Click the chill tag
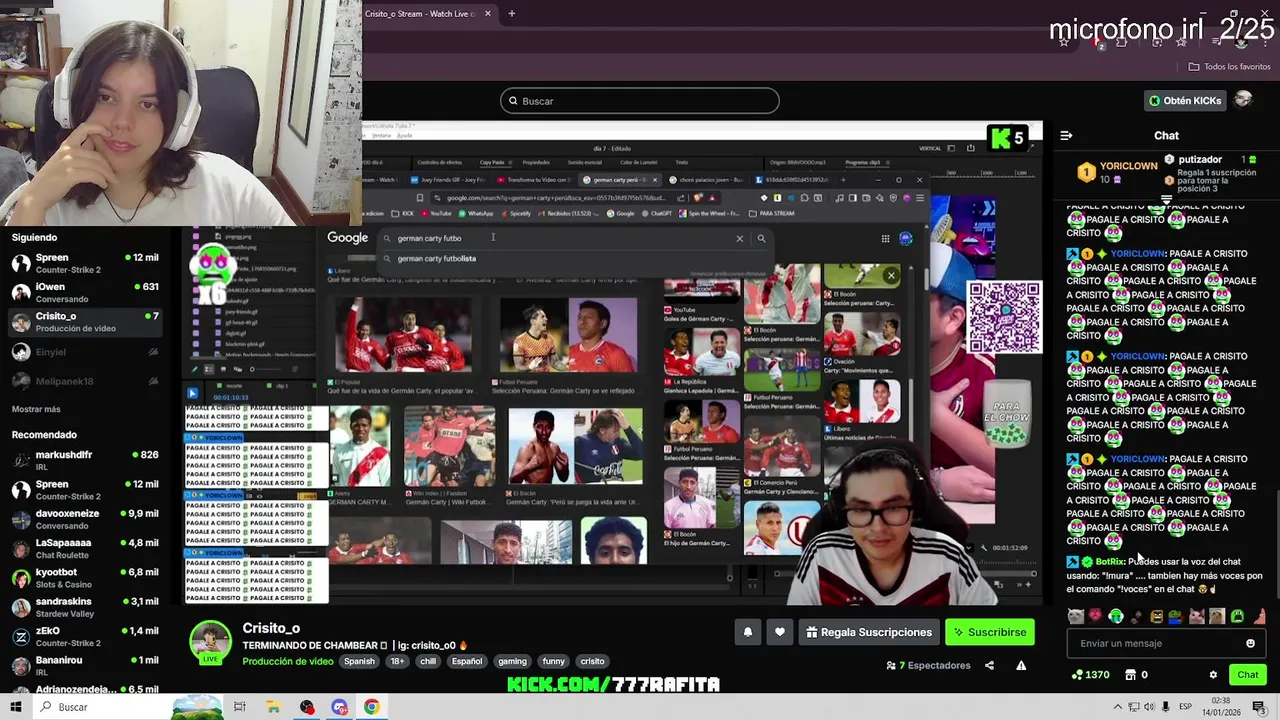This screenshot has height=720, width=1280. tap(428, 661)
